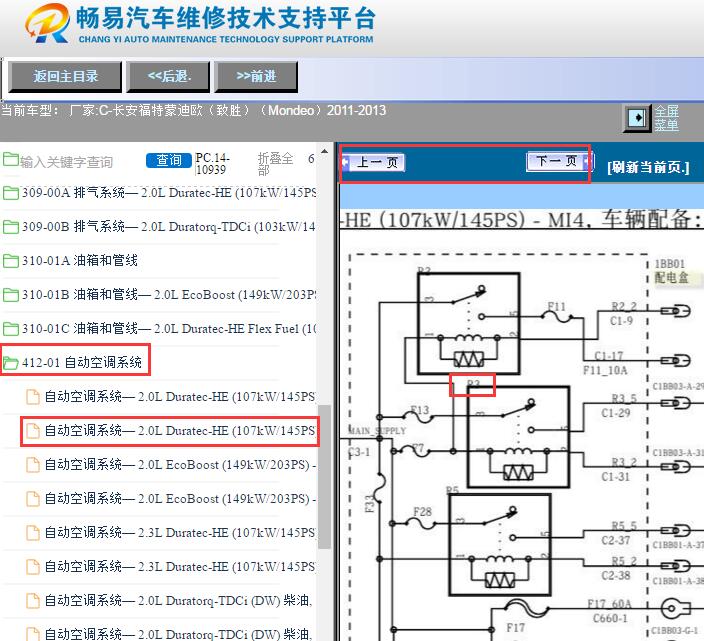Open the 全屏菜单 link
Viewport: 704px width, 641px height.
666,118
